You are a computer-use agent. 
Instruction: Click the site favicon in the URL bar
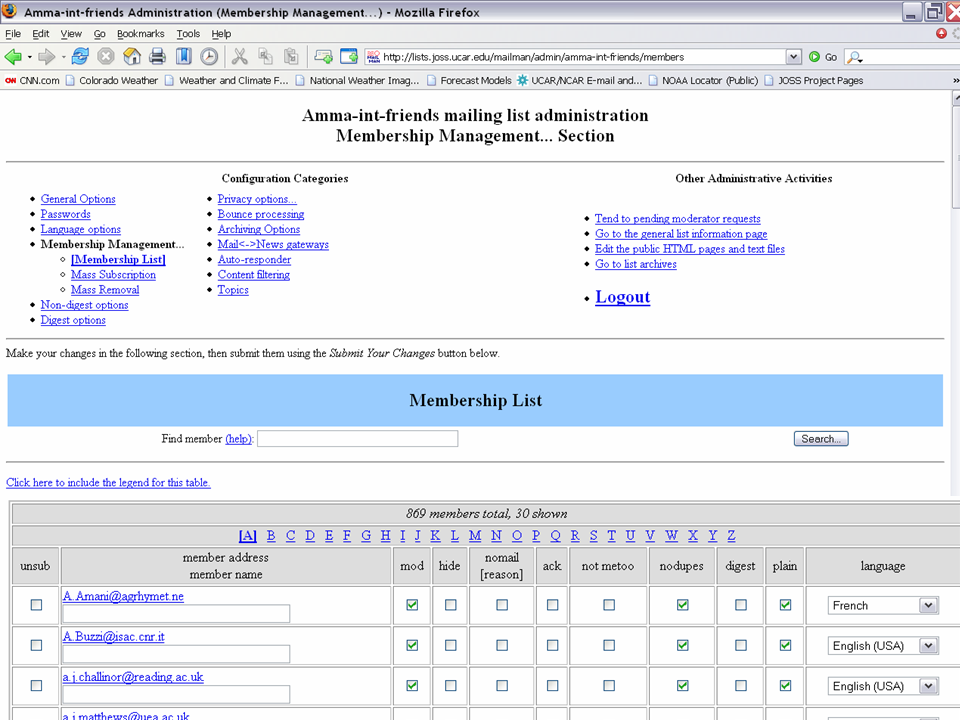[373, 57]
